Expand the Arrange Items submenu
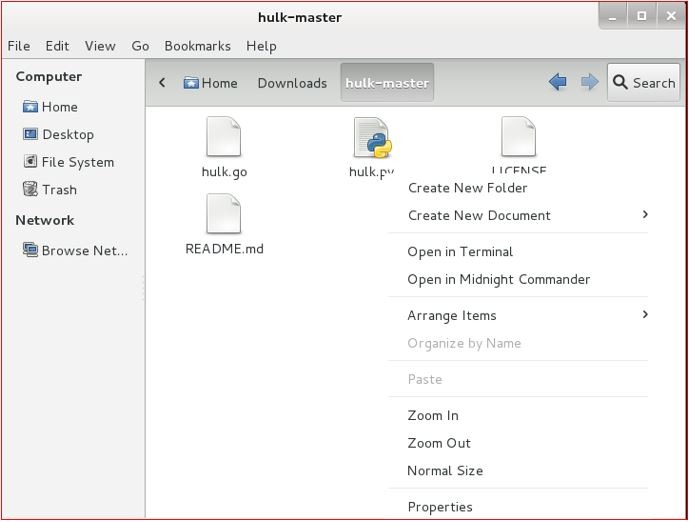This screenshot has width=689, height=522. pyautogui.click(x=519, y=315)
